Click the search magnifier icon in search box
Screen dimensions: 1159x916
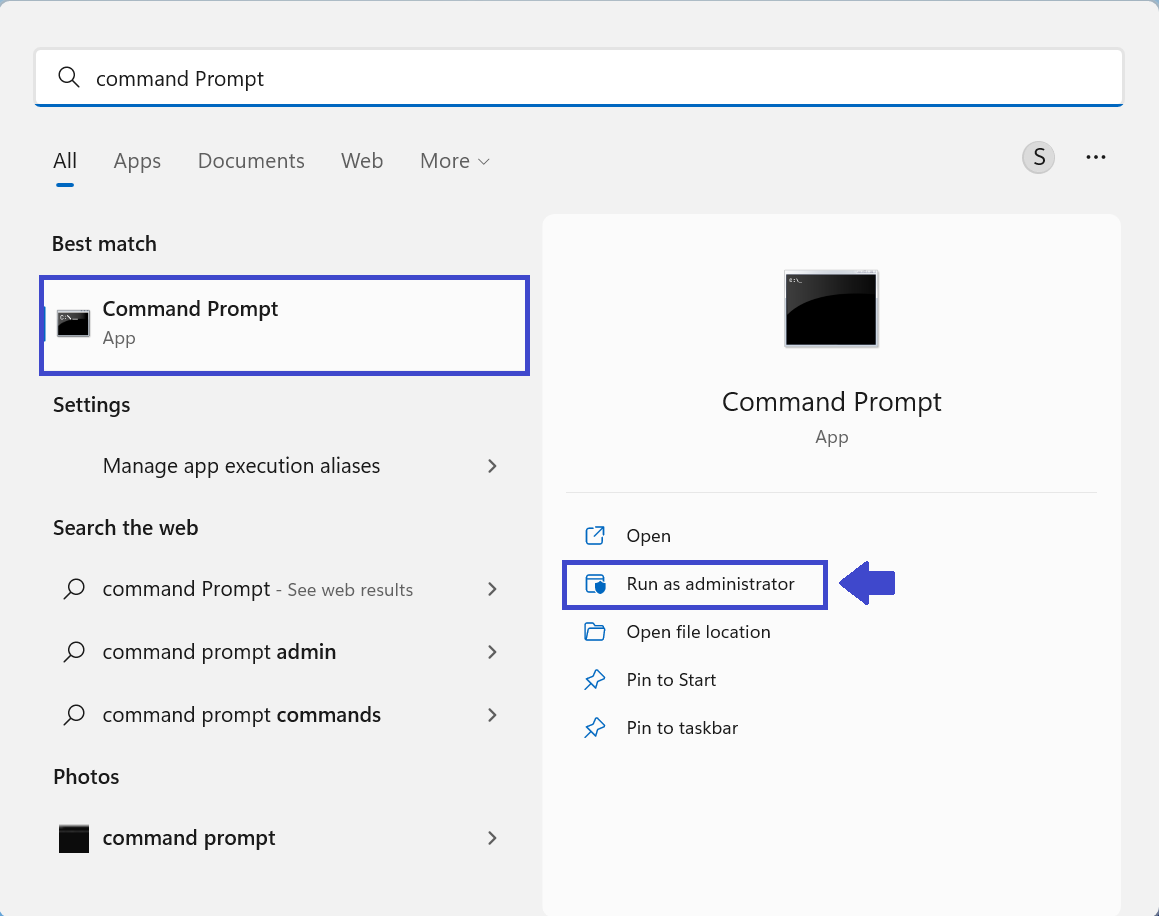point(69,78)
